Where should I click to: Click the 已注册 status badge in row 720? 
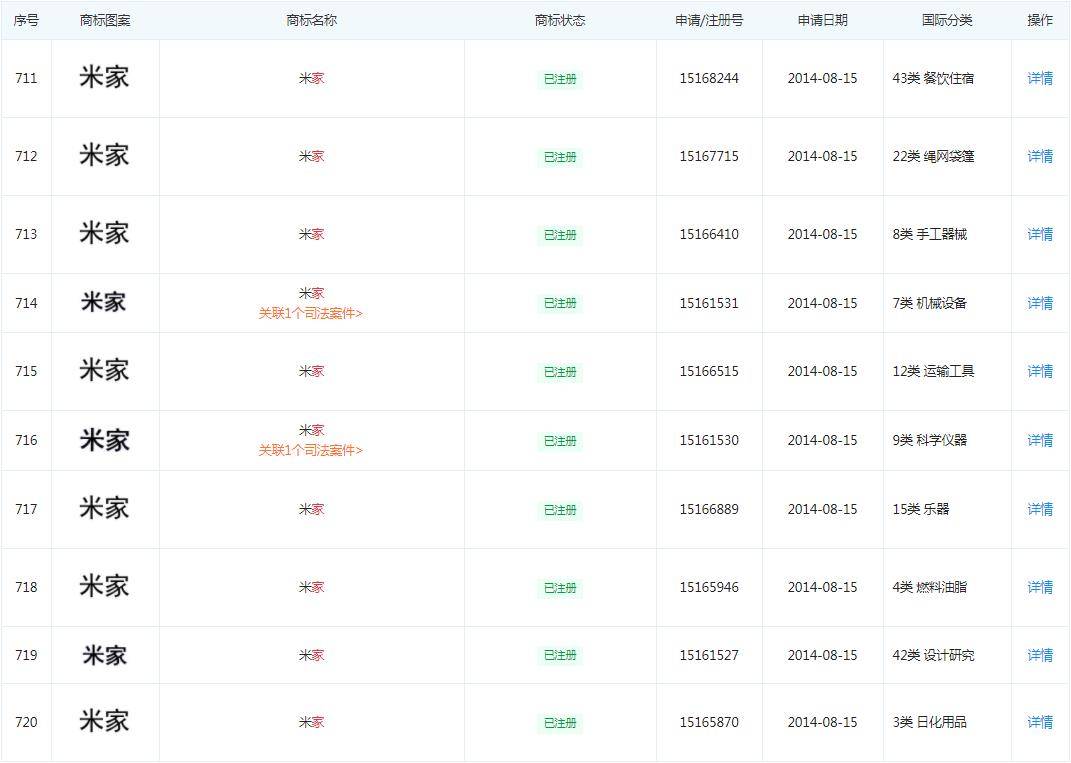[x=560, y=723]
